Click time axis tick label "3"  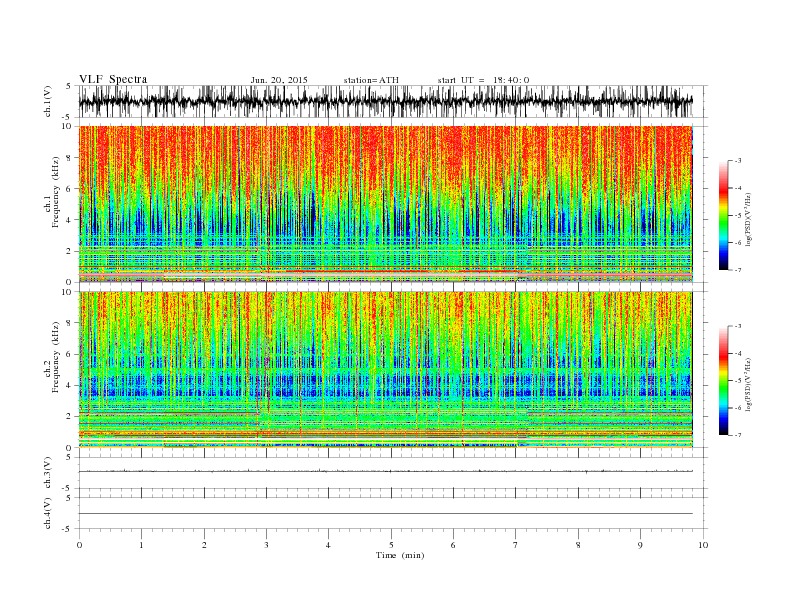tap(266, 545)
